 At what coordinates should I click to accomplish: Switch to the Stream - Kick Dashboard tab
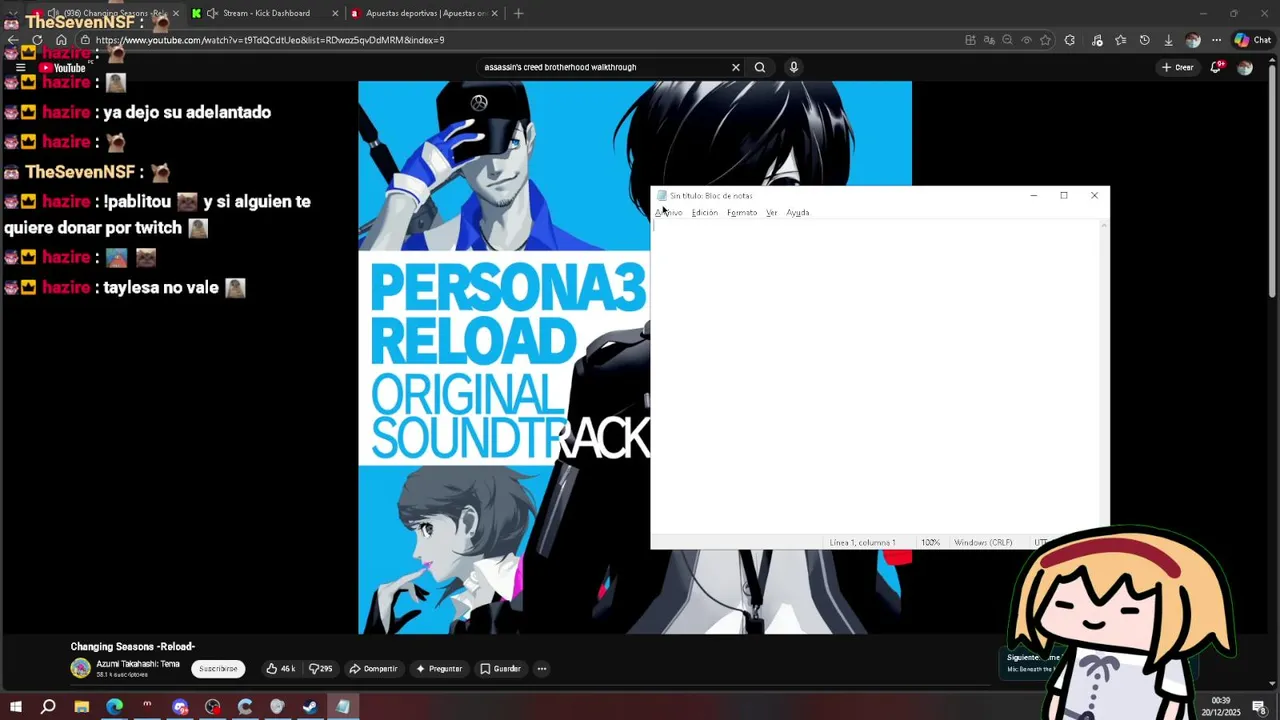click(x=265, y=13)
